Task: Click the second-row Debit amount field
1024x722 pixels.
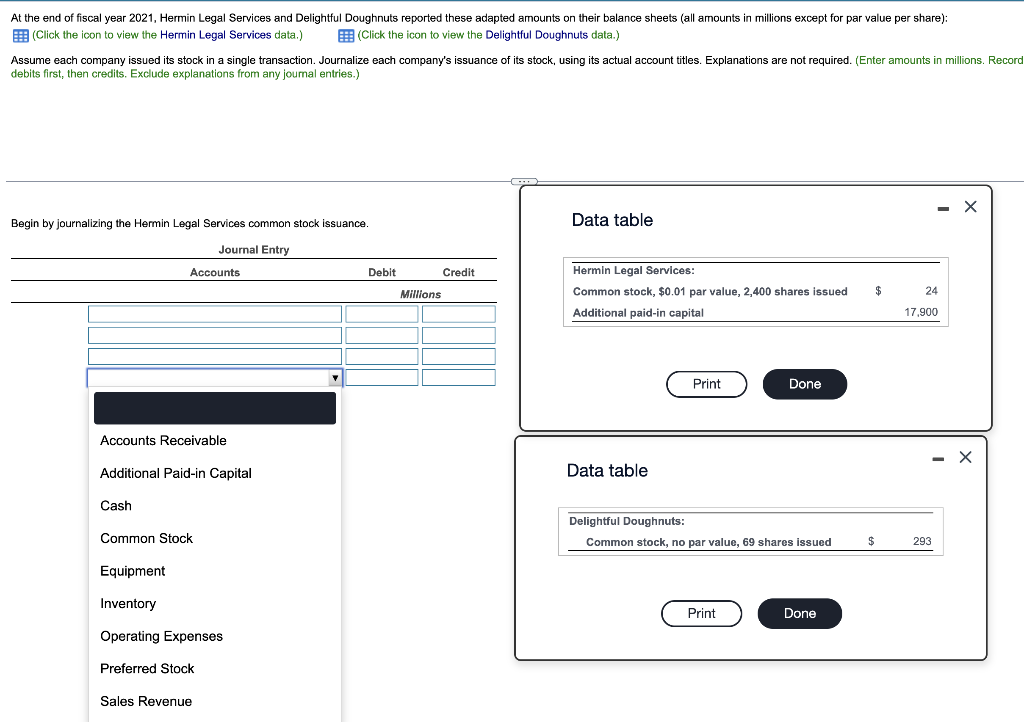Action: click(382, 336)
